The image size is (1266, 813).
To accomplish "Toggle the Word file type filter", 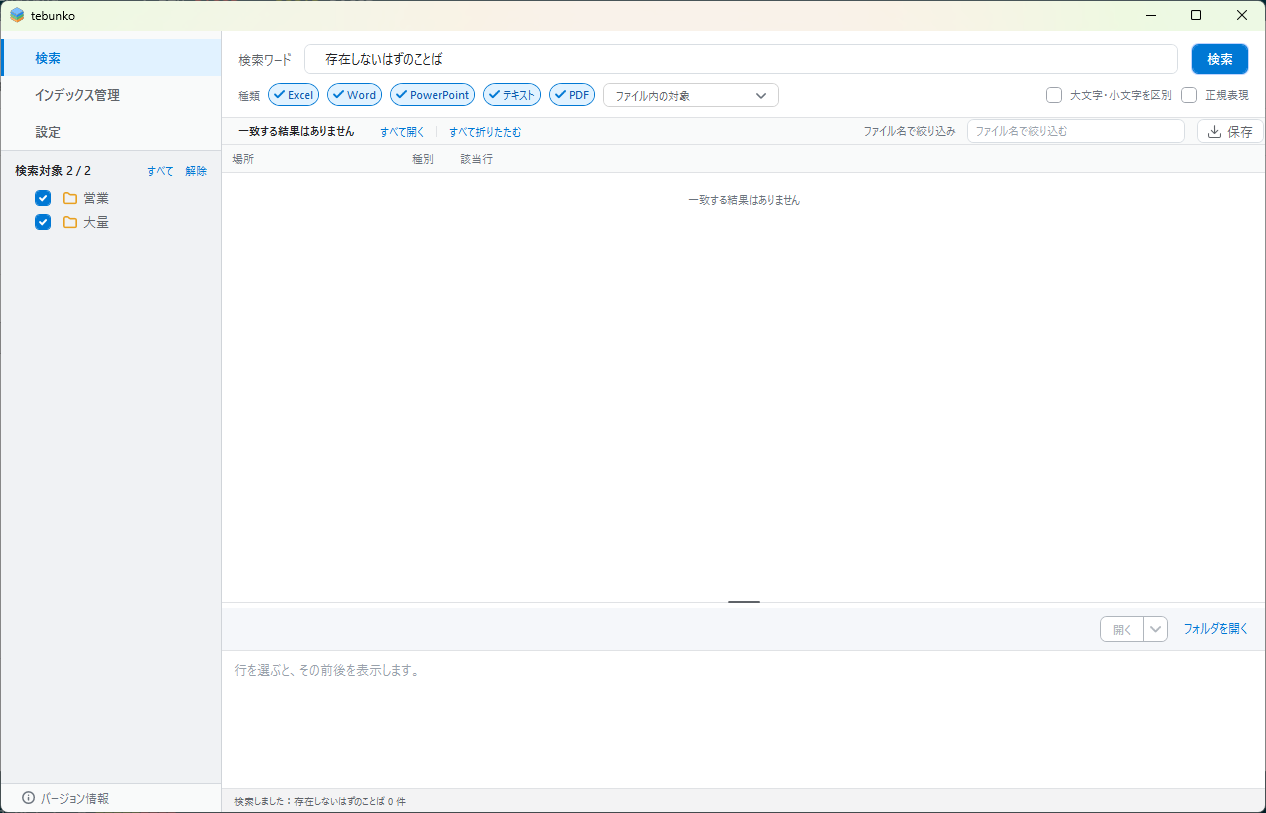I will (355, 95).
